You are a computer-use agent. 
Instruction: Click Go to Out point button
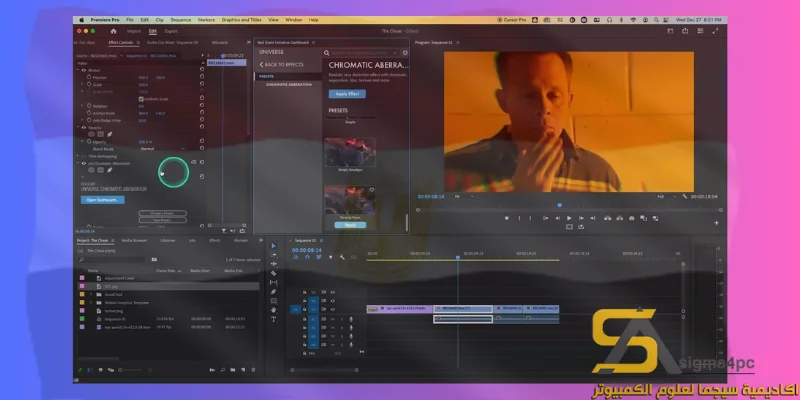[592, 218]
